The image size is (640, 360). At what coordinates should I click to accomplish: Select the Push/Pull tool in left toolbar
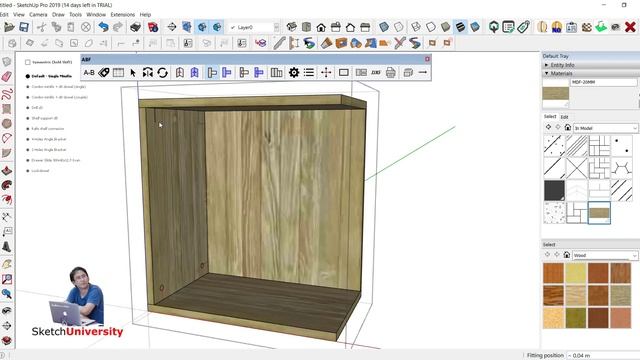7,171
